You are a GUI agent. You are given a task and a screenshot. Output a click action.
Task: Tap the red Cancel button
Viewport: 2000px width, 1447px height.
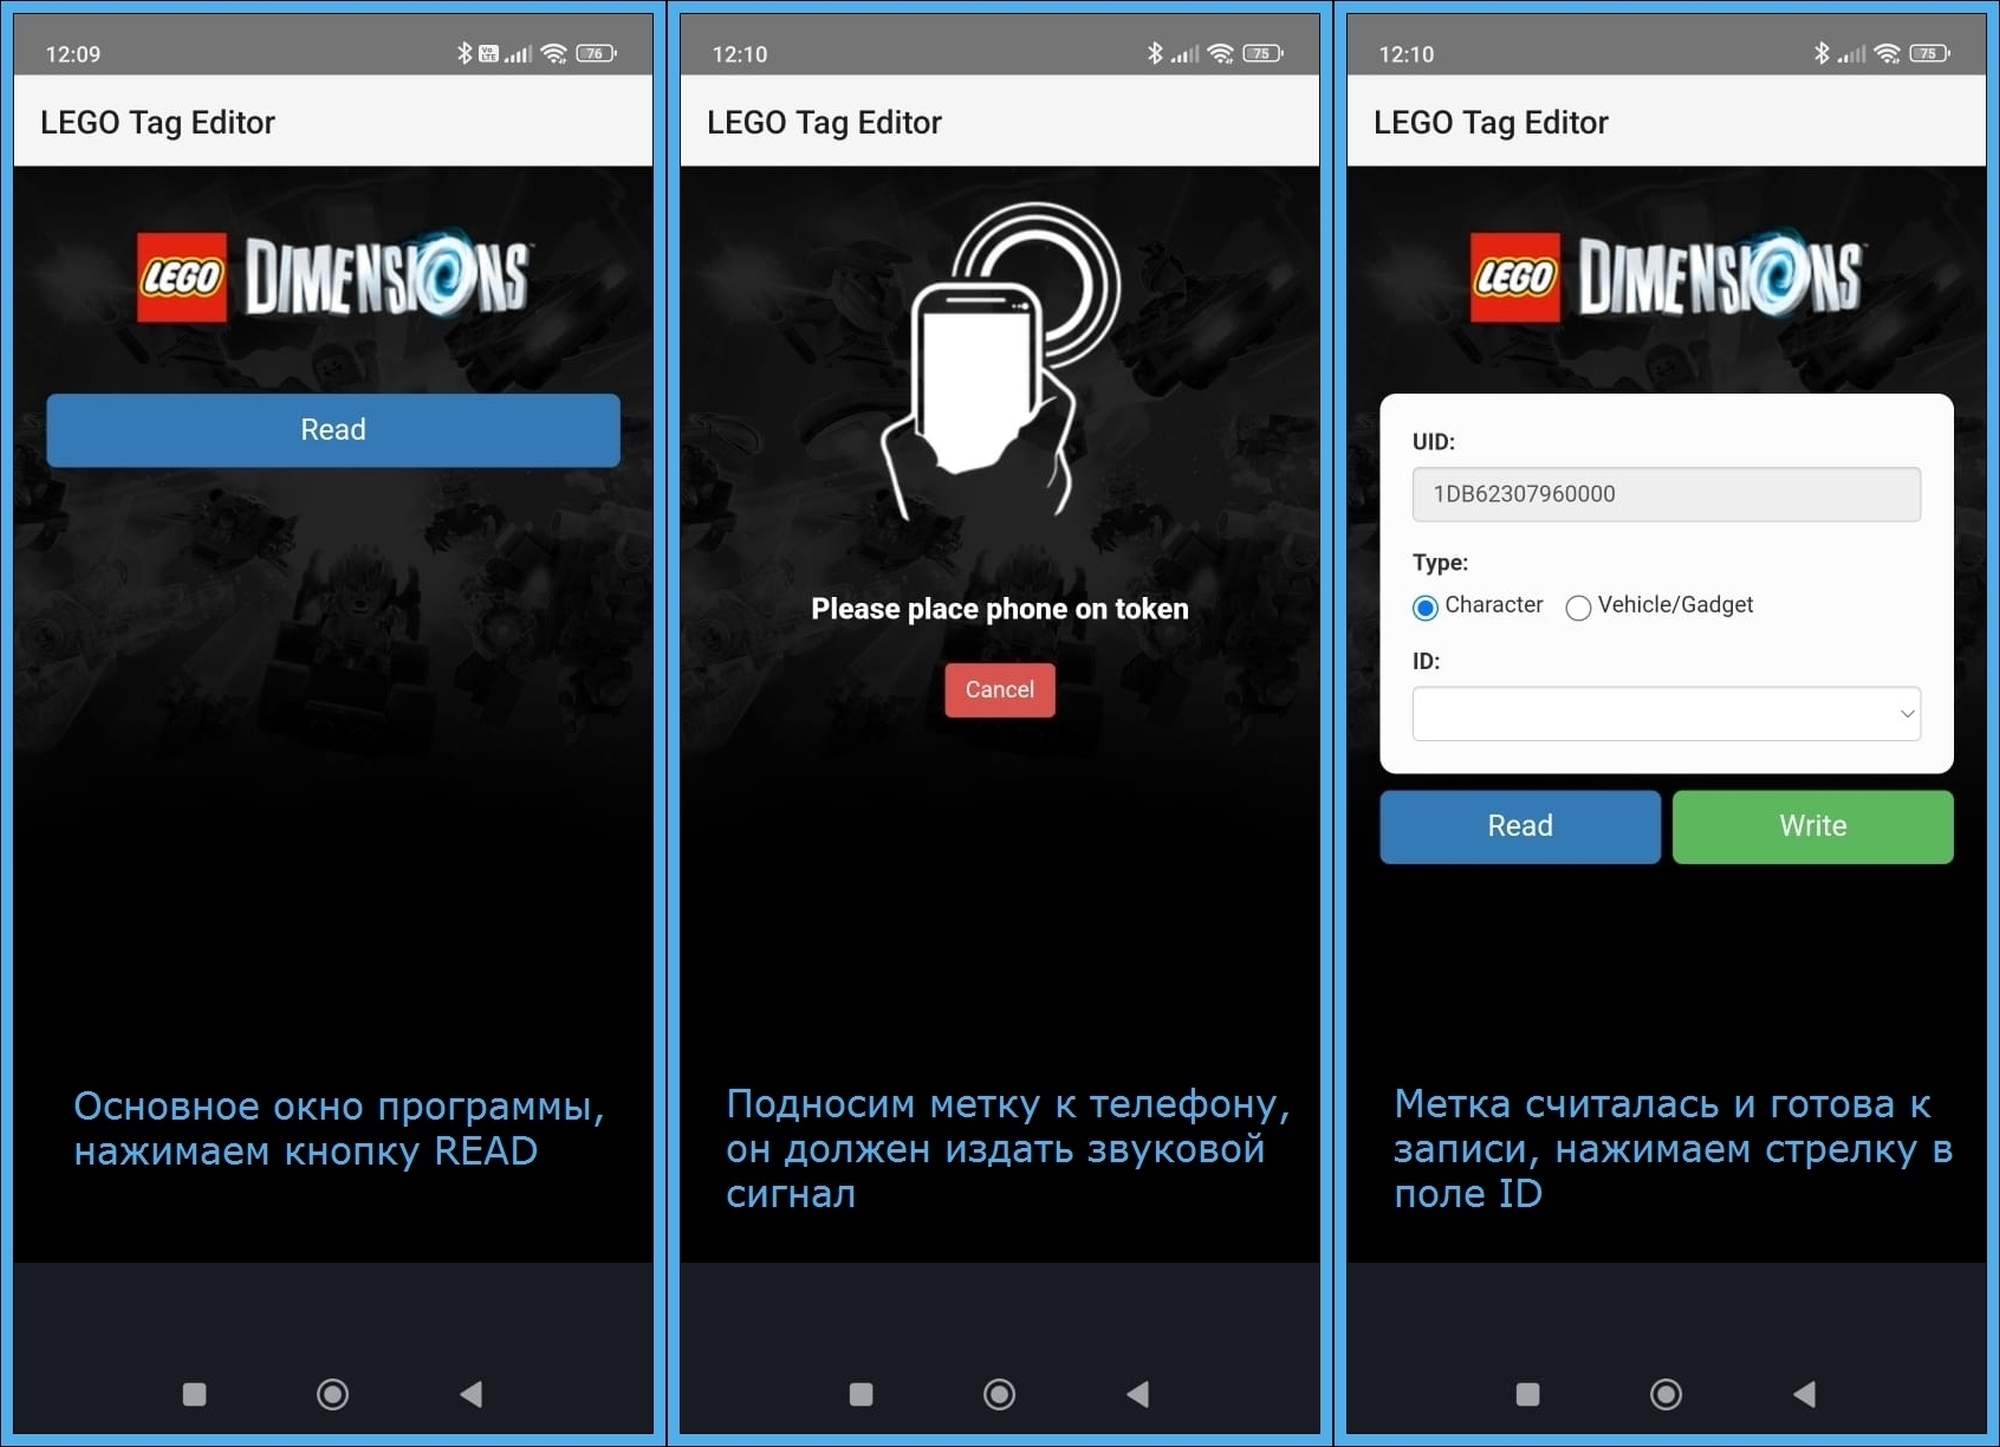999,689
